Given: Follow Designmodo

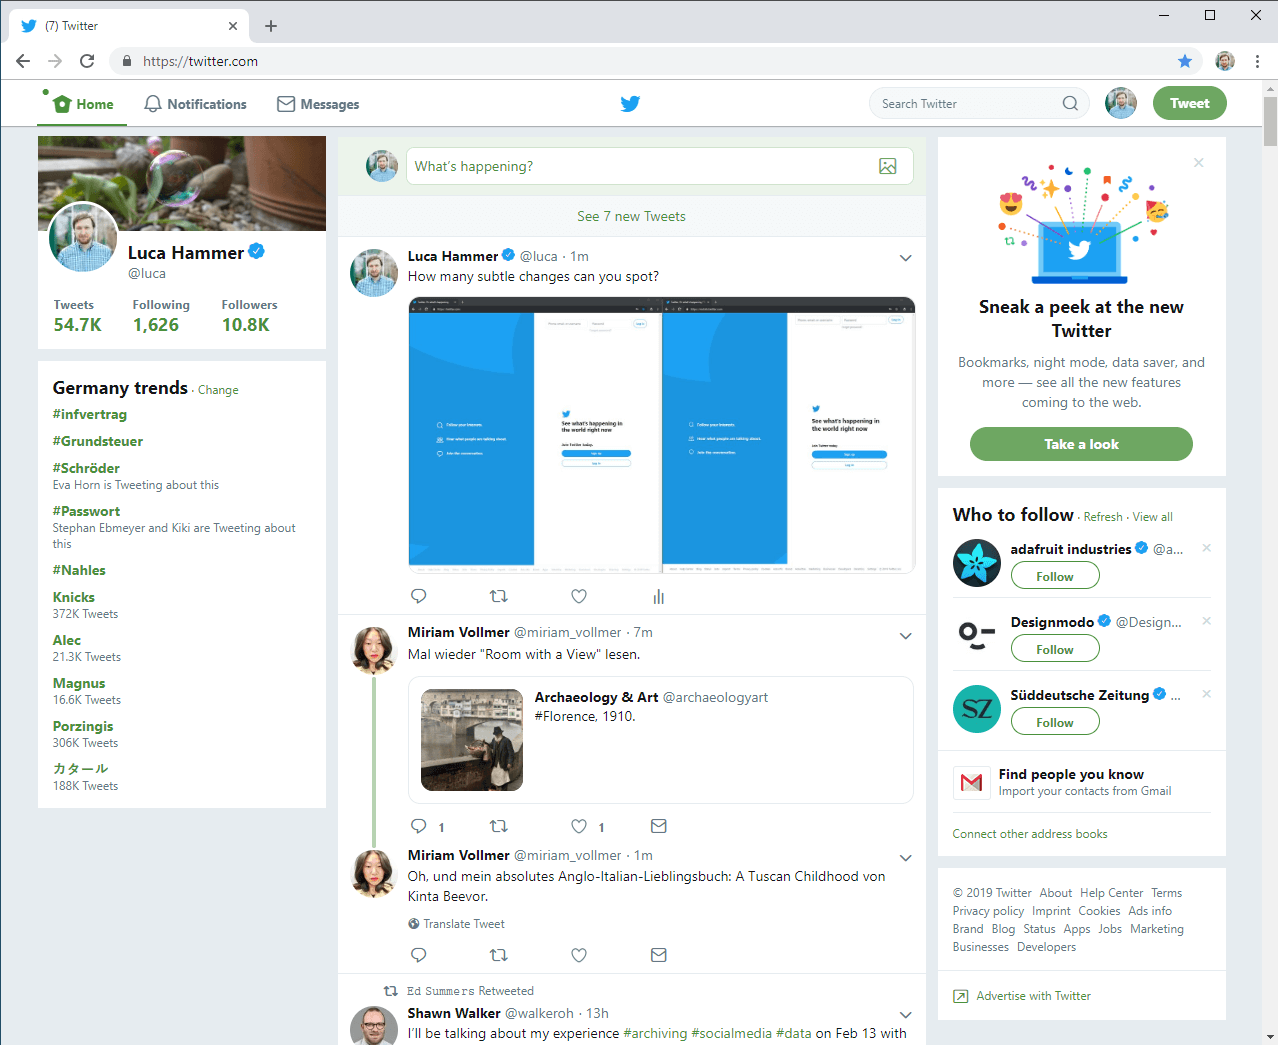Looking at the screenshot, I should pos(1055,649).
